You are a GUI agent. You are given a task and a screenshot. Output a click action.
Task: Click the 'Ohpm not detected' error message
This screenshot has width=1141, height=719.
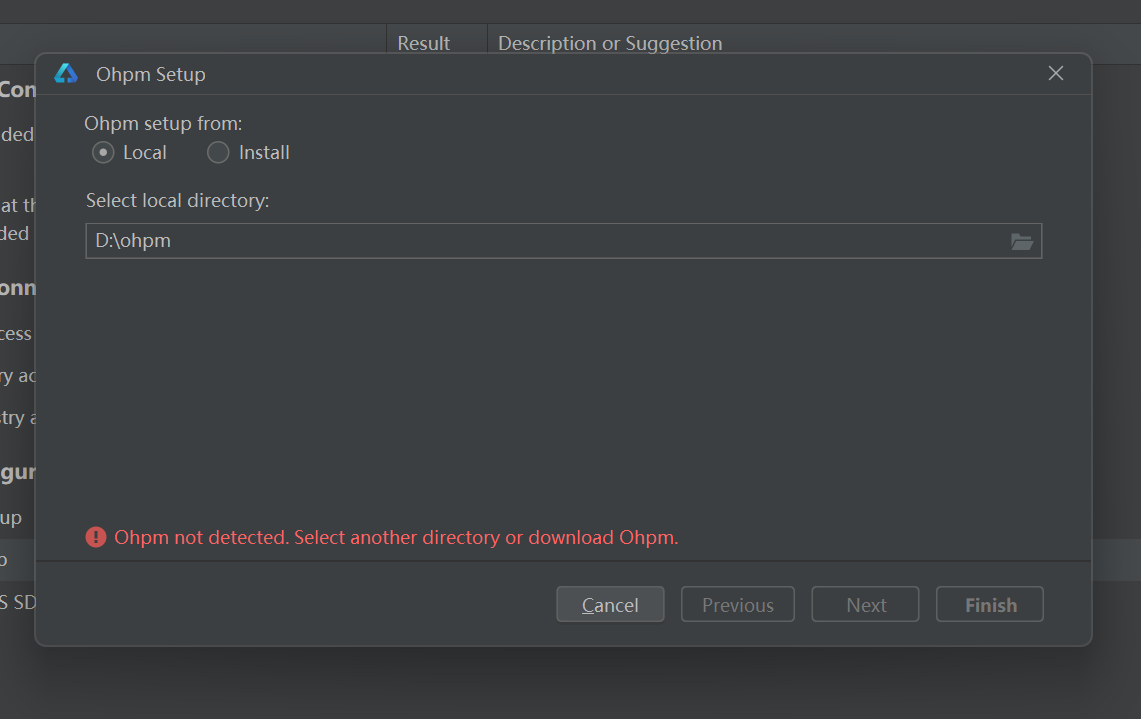pyautogui.click(x=396, y=538)
